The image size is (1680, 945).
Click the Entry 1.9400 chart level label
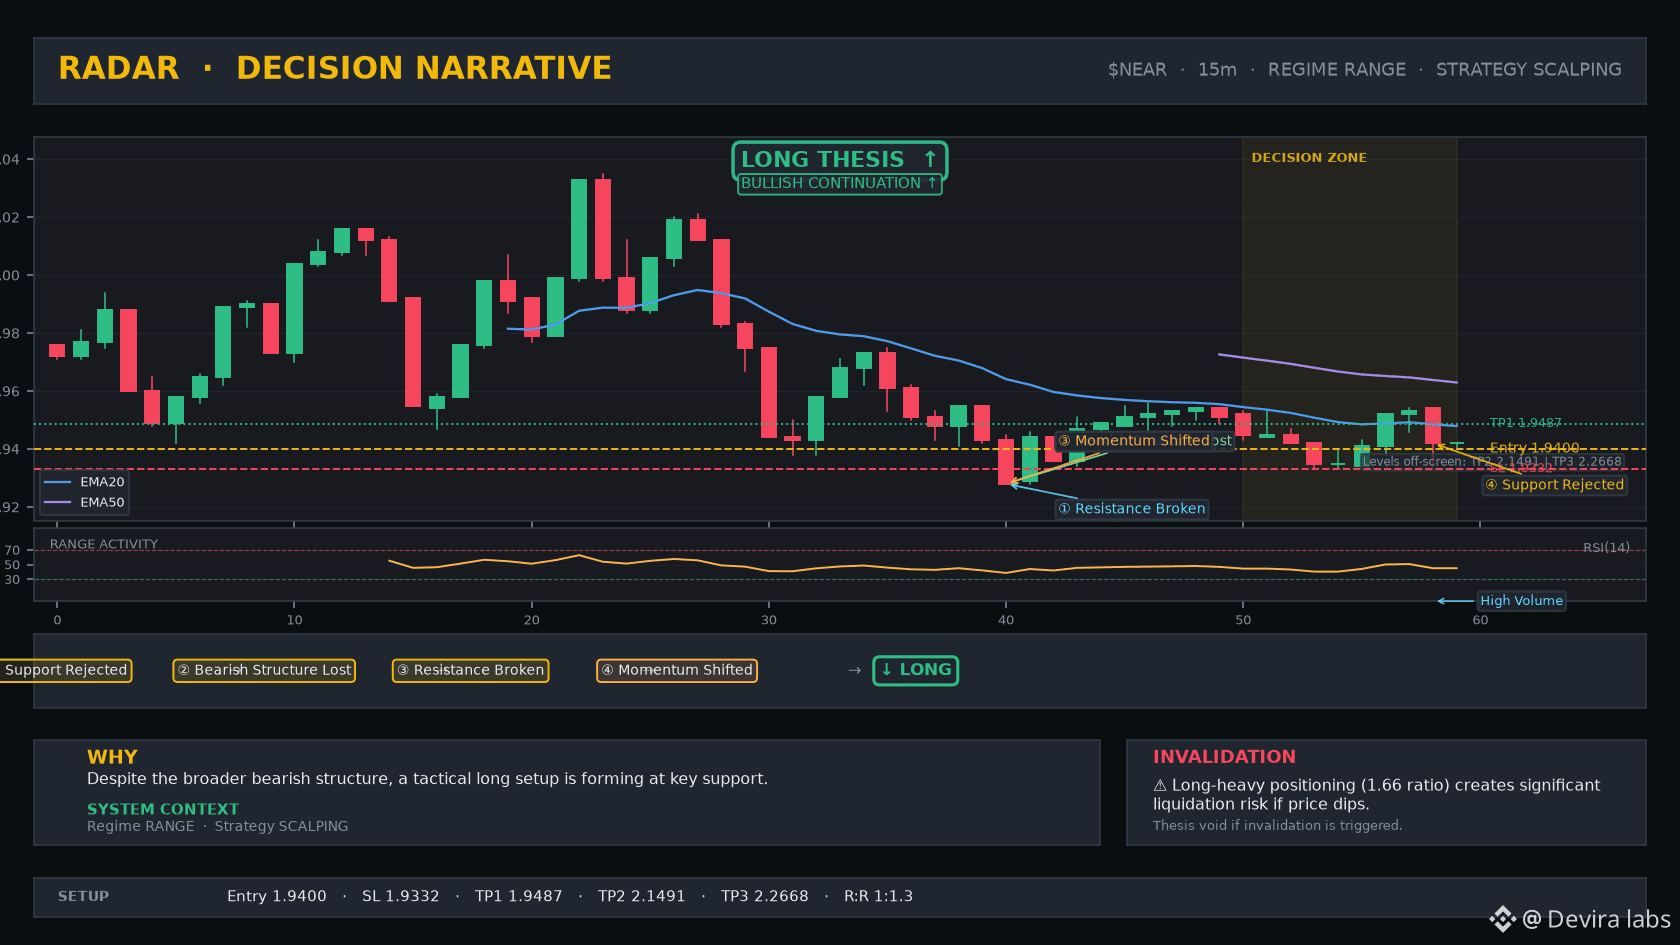click(1534, 448)
